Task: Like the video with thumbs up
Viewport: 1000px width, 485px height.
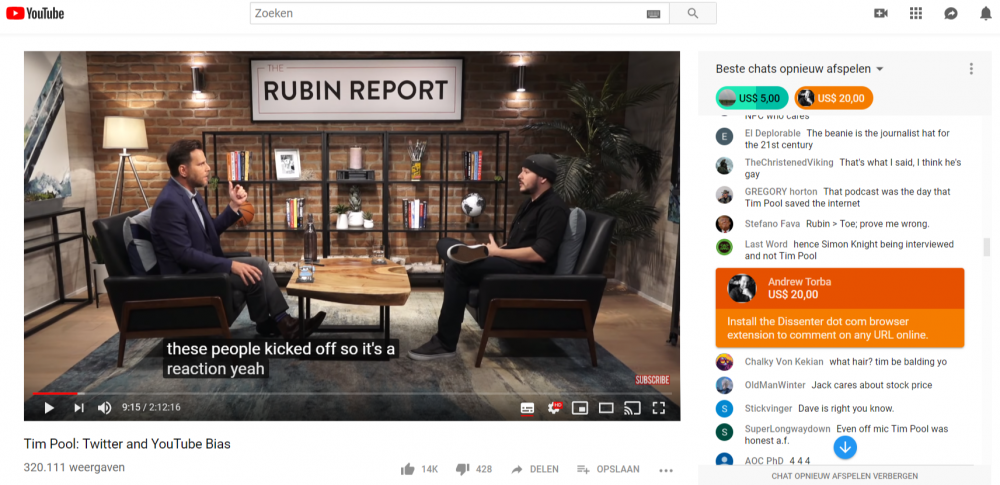Action: pyautogui.click(x=408, y=469)
